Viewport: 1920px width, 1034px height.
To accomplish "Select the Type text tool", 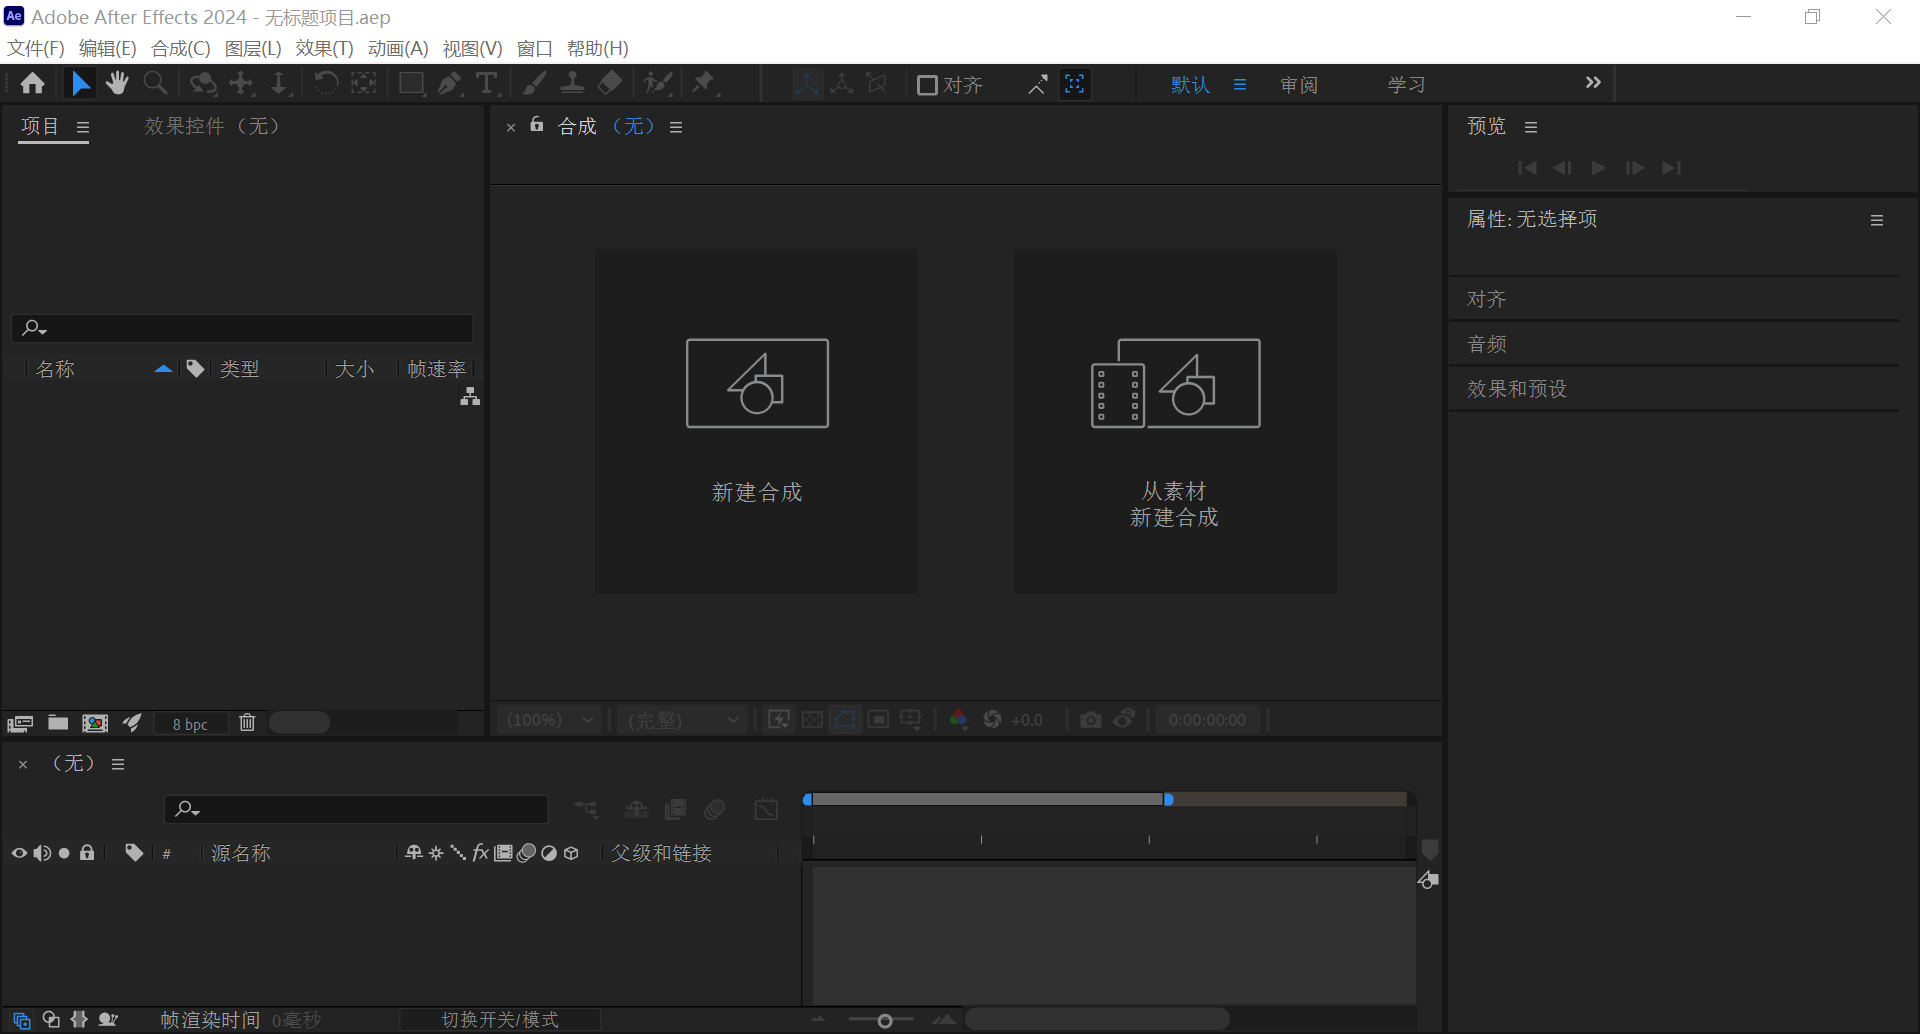I will (487, 84).
